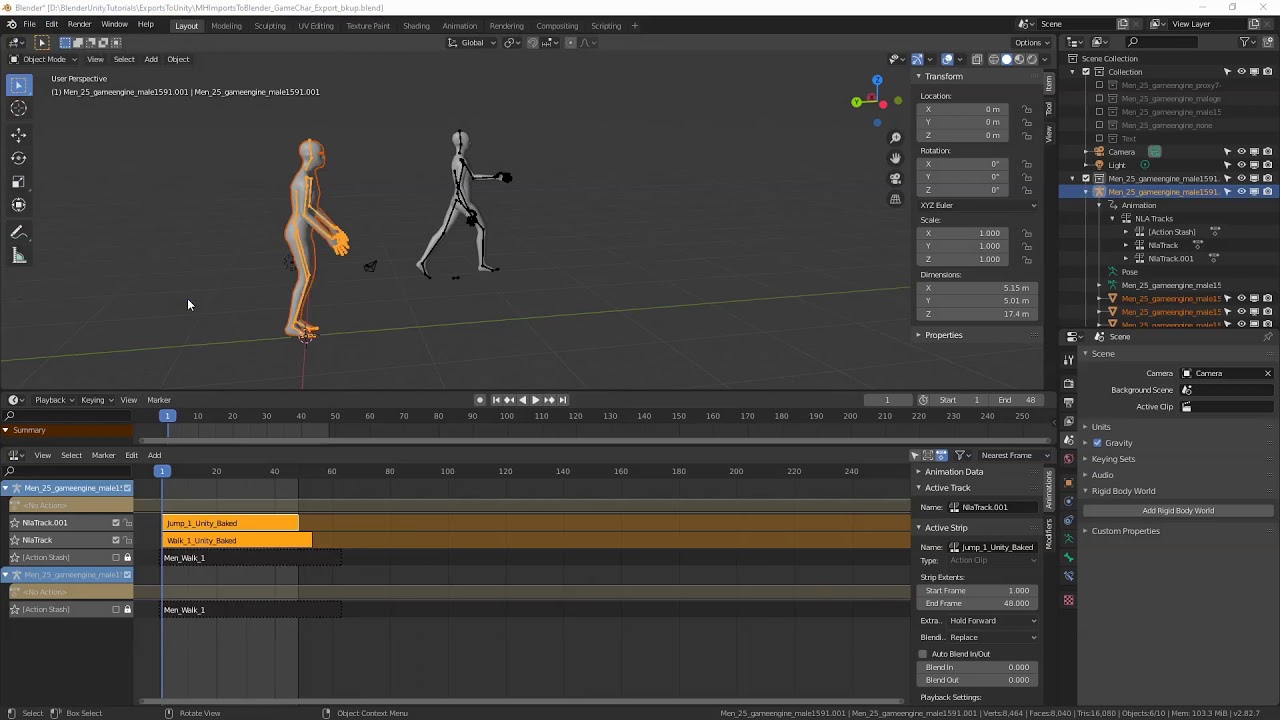Select the Move tool in viewport toolbar
Viewport: 1280px width, 720px height.
pos(18,135)
